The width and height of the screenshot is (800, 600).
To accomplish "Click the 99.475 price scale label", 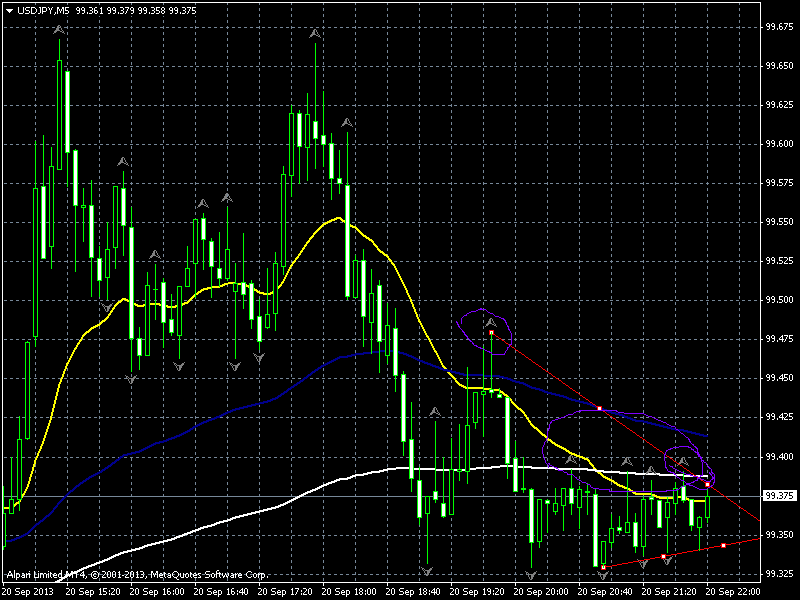I will 780,339.
